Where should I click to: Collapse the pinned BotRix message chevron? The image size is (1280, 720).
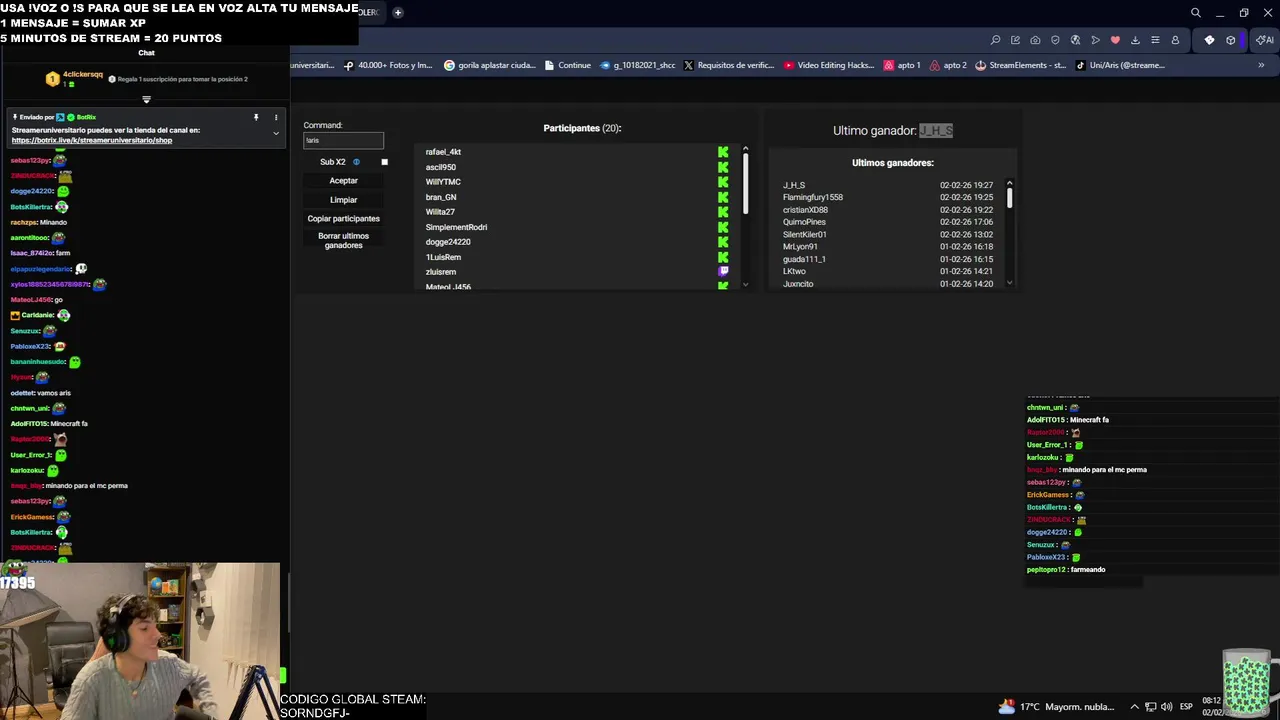pyautogui.click(x=276, y=133)
